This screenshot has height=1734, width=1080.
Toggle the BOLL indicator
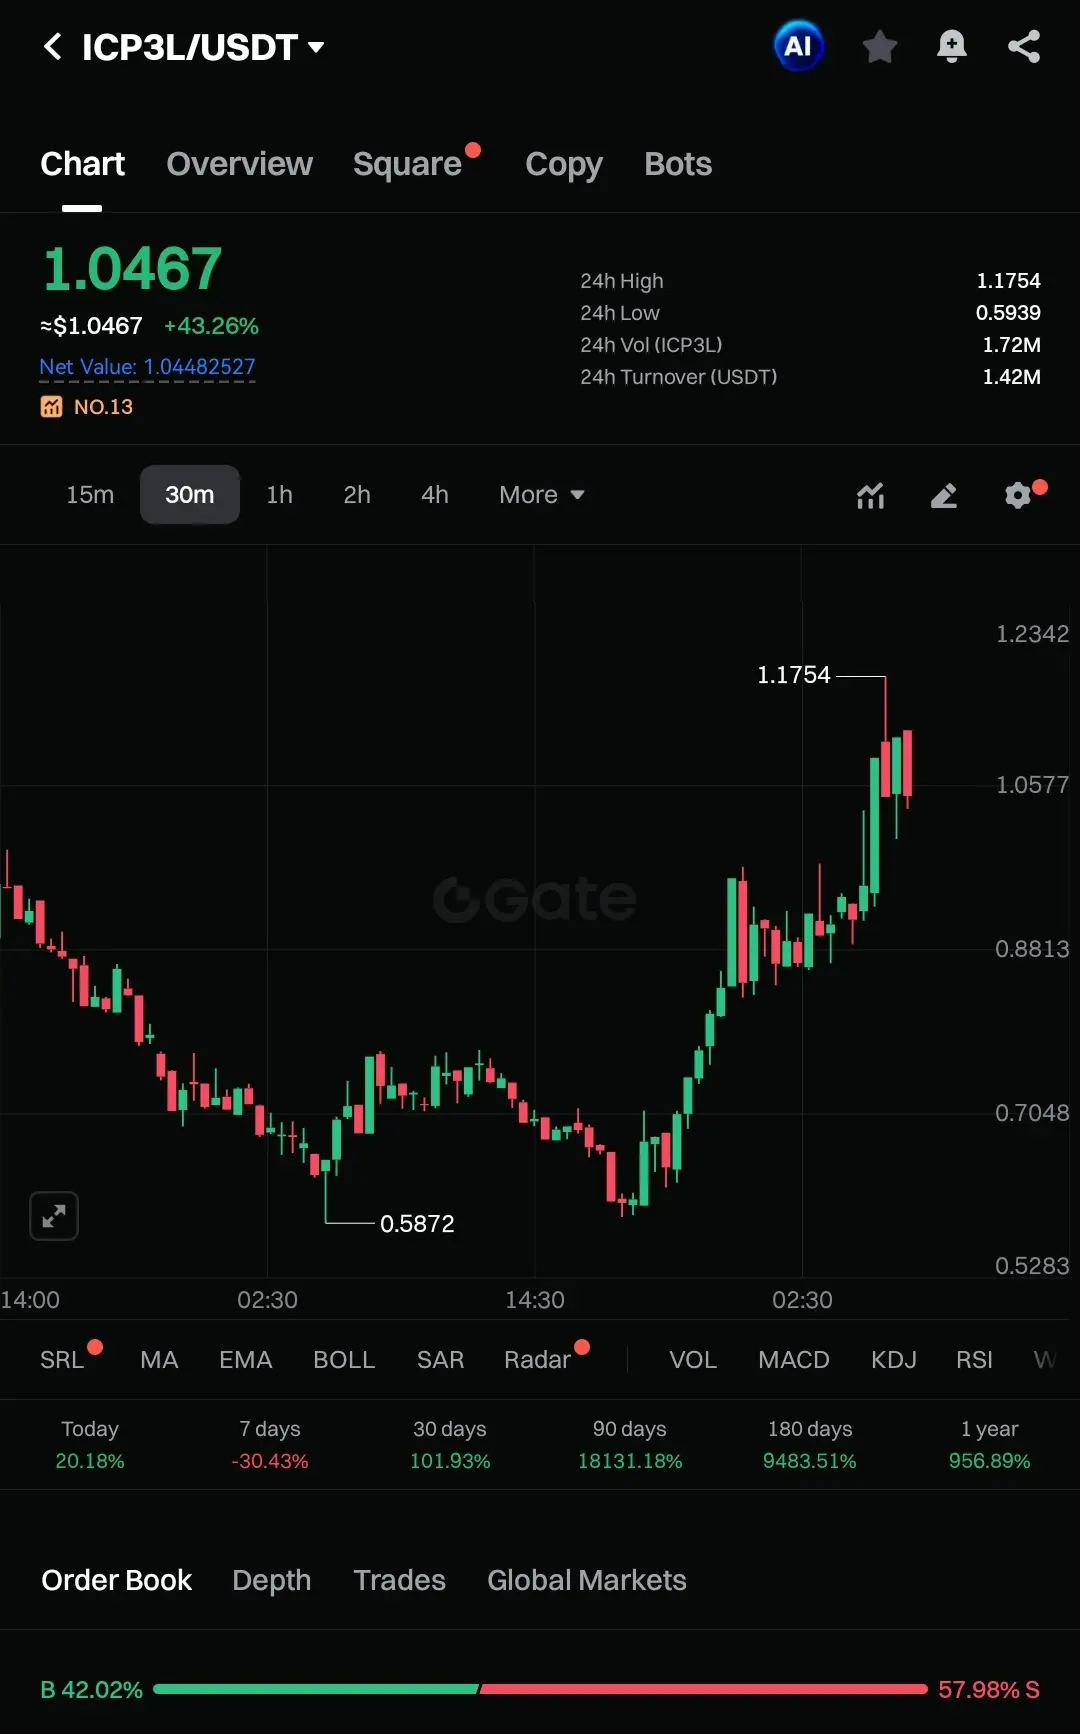(x=344, y=1360)
